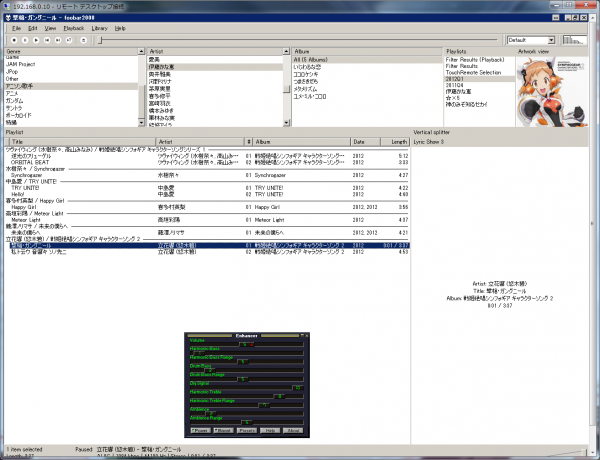Click the foobar2000 title bar app icon
The width and height of the screenshot is (600, 460).
pos(6,17)
